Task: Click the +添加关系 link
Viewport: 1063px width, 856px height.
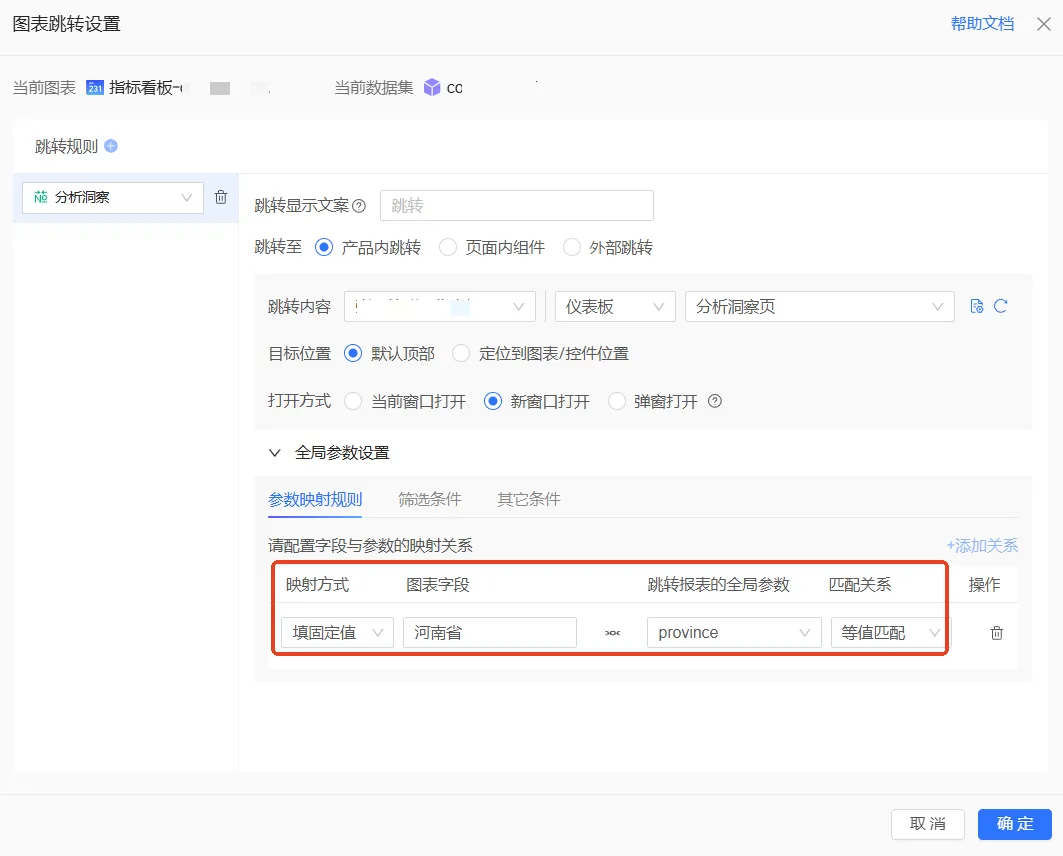Action: pyautogui.click(x=982, y=546)
